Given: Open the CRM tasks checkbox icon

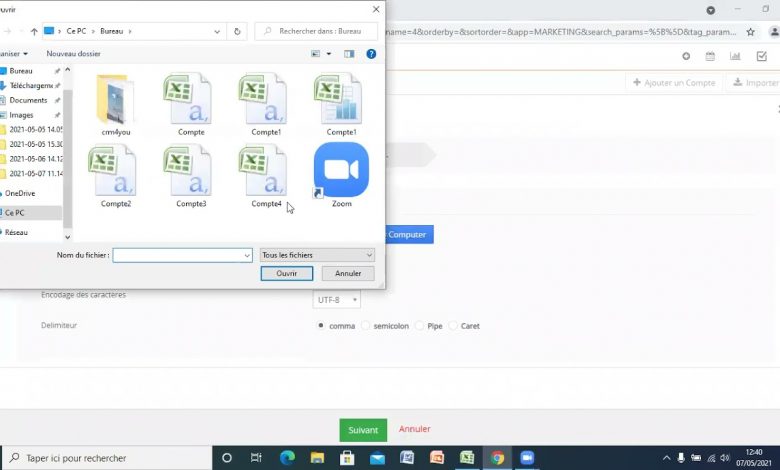Looking at the screenshot, I should pos(762,56).
